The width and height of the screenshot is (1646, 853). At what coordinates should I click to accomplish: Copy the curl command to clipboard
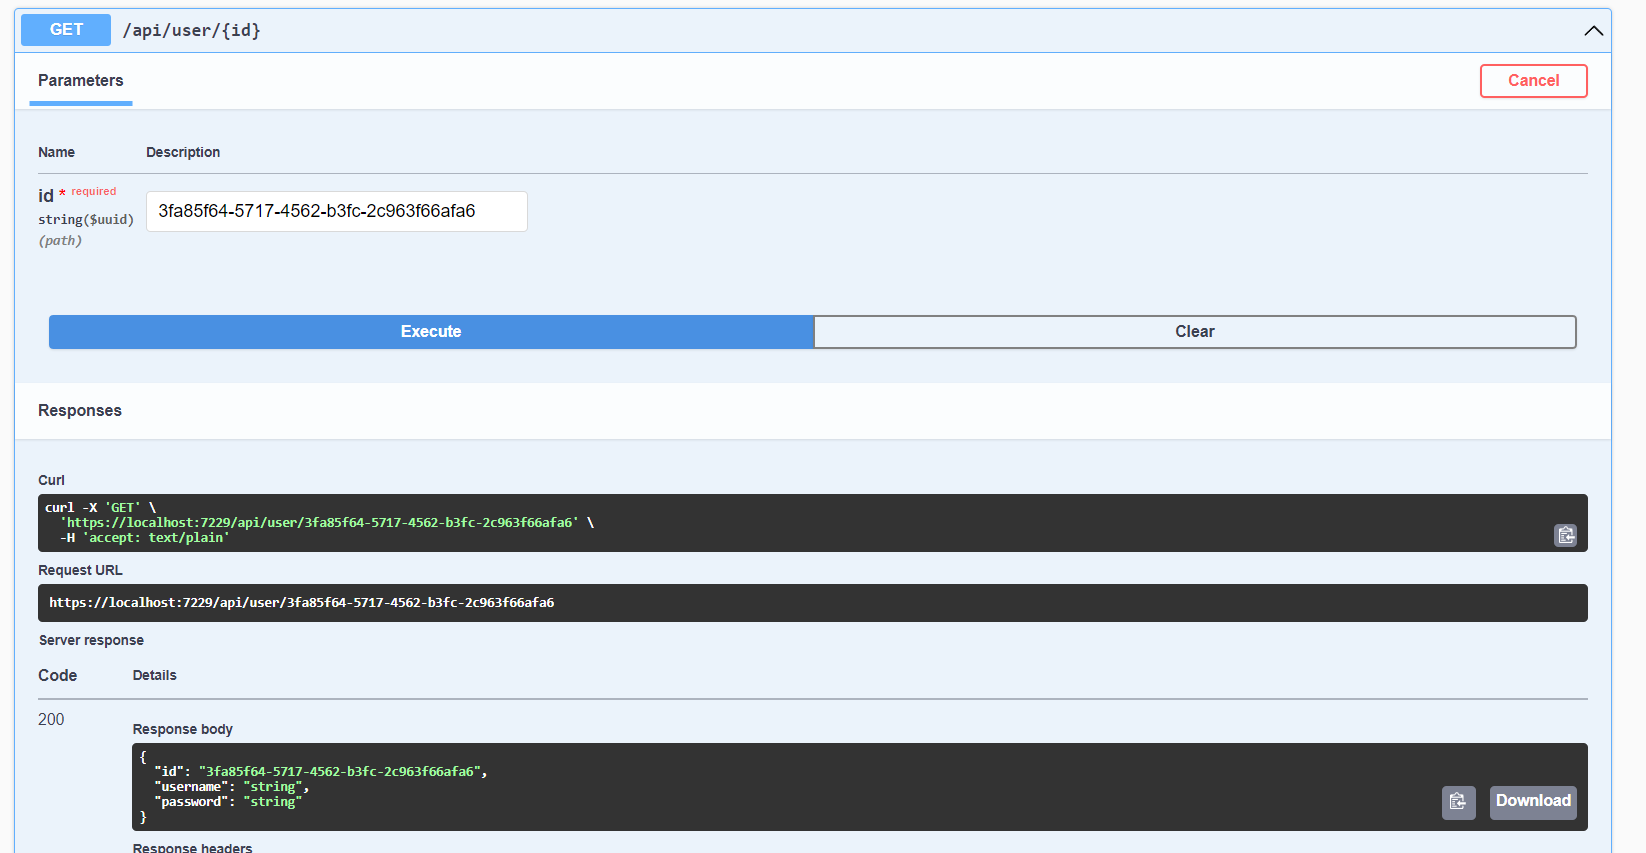click(x=1565, y=535)
